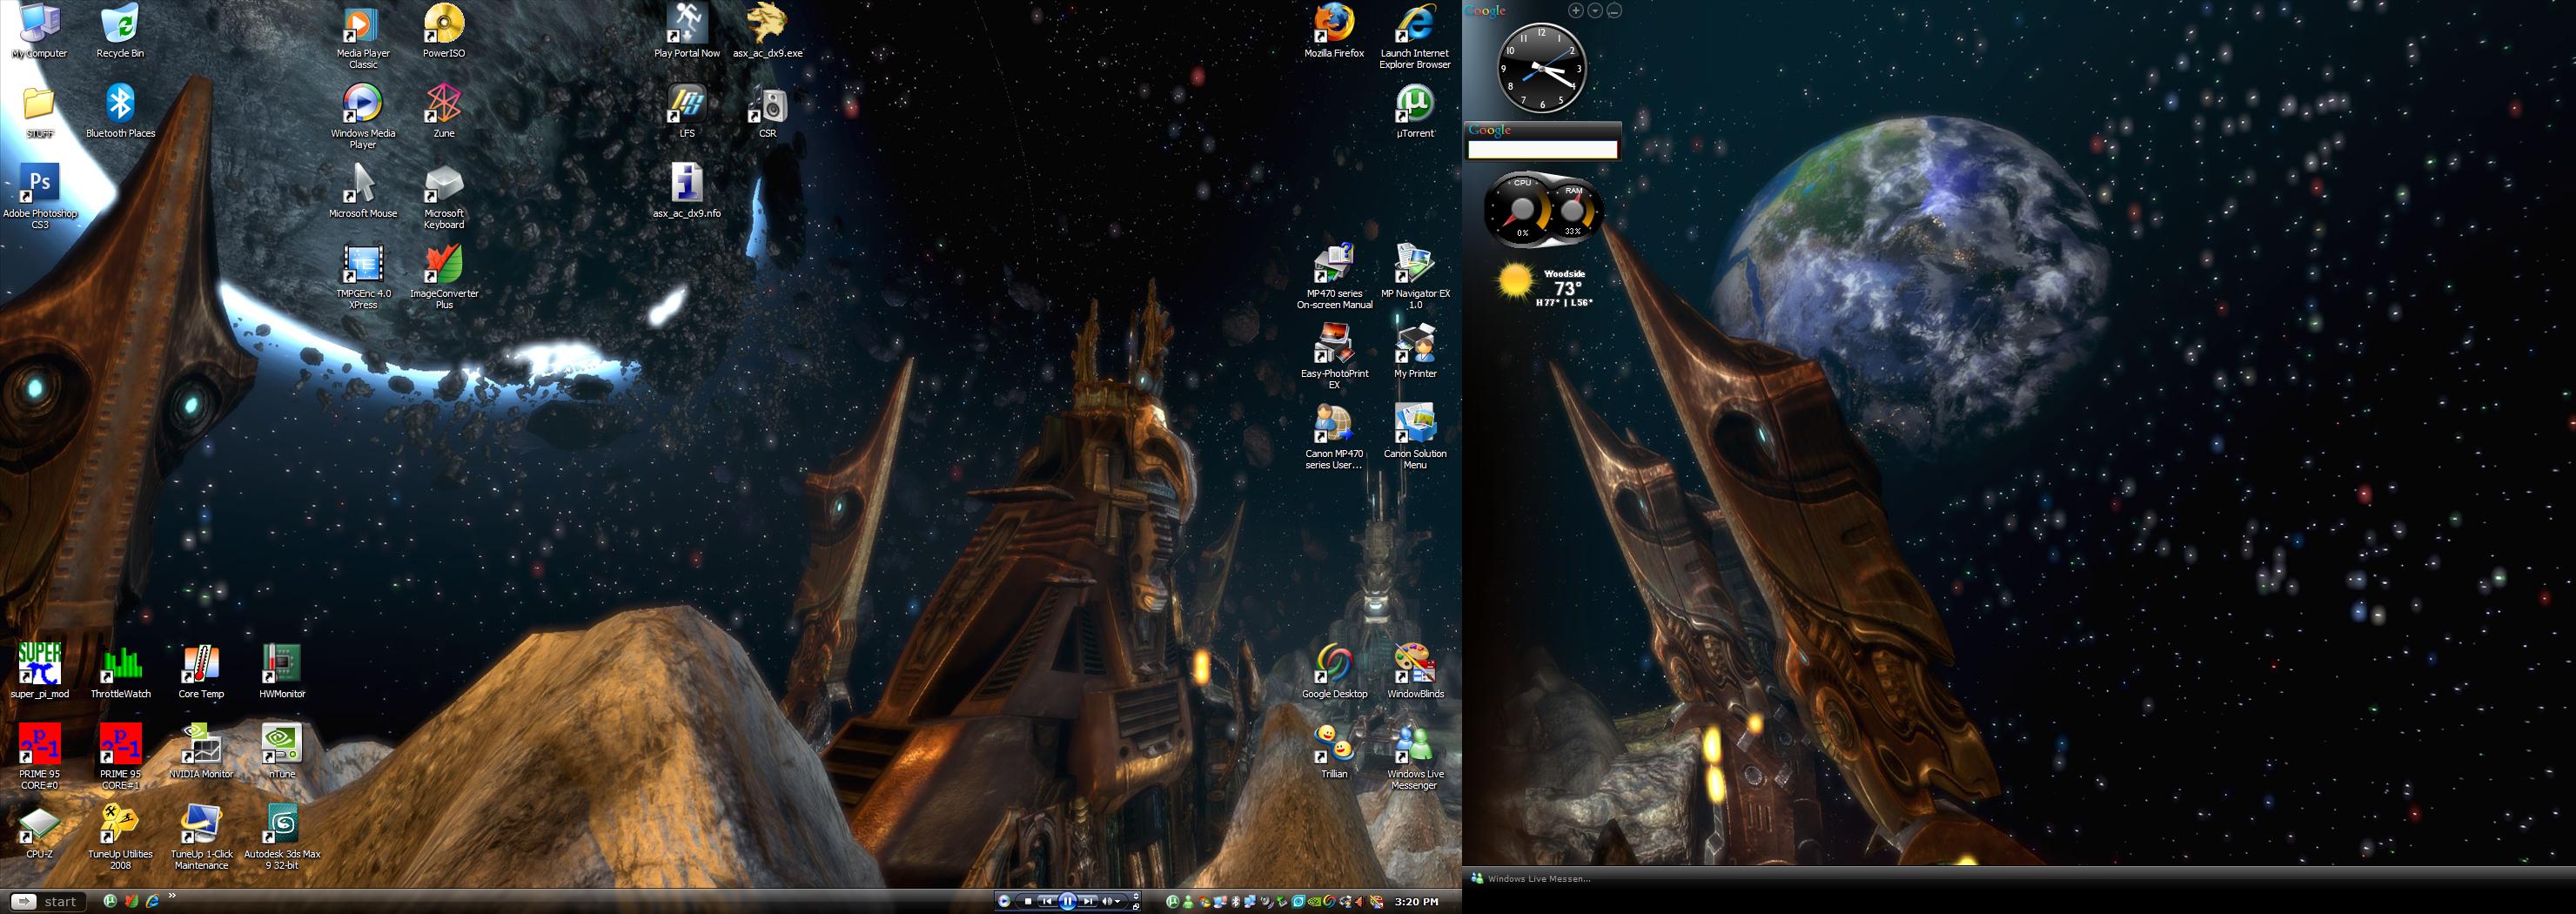Select the CSR shortcut icon
The image size is (2576, 914).
[768, 111]
